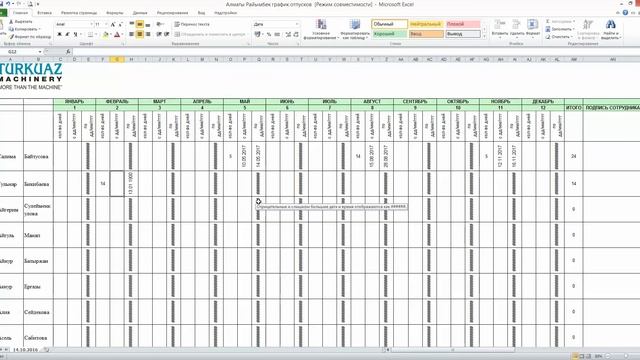Click the text orientation icon
Viewport: 640px width, 360px height.
coord(160,24)
